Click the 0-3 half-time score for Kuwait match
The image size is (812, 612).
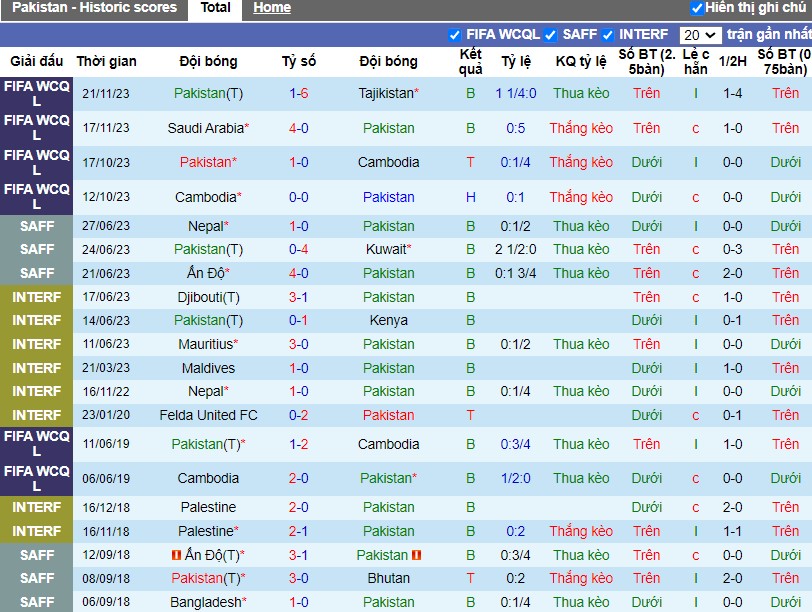pyautogui.click(x=733, y=250)
